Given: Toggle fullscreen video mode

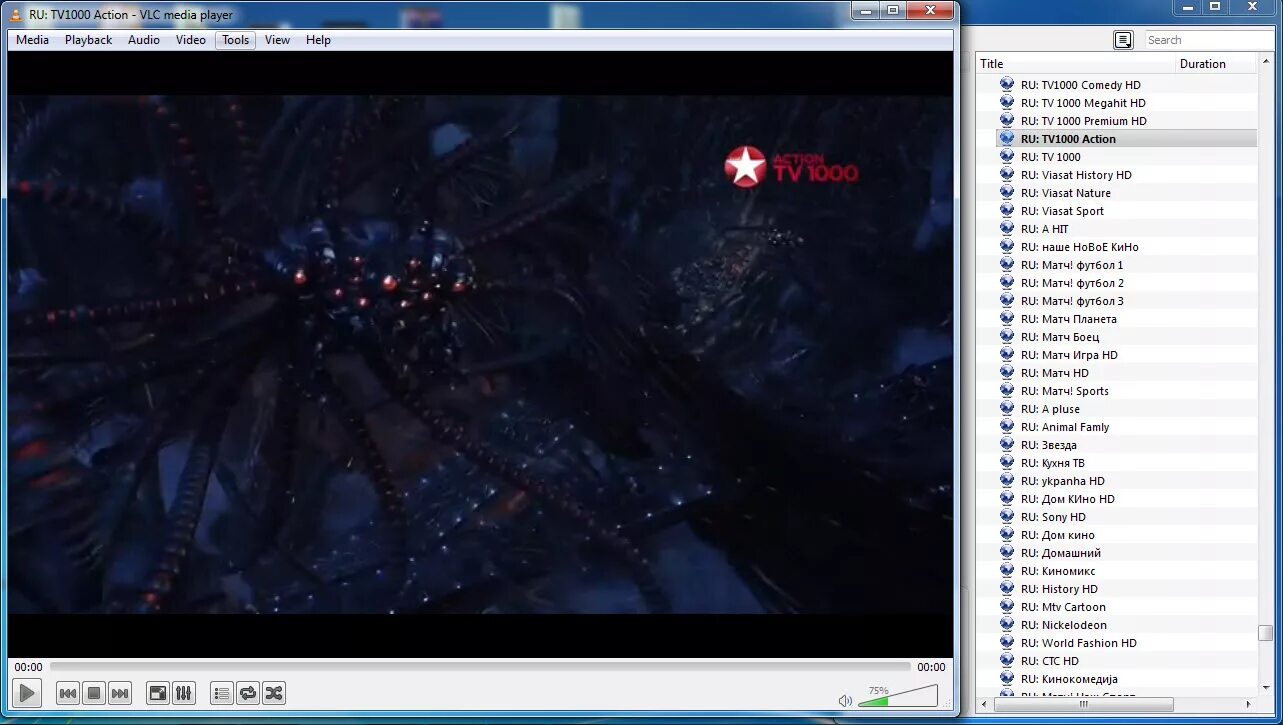Looking at the screenshot, I should (158, 693).
